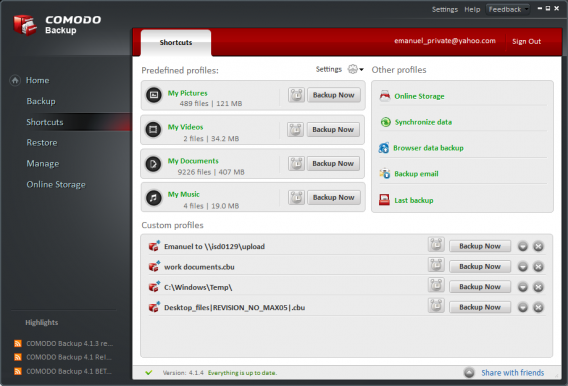The height and width of the screenshot is (386, 568).
Task: Click the My Documents profile name
Action: [x=193, y=161]
